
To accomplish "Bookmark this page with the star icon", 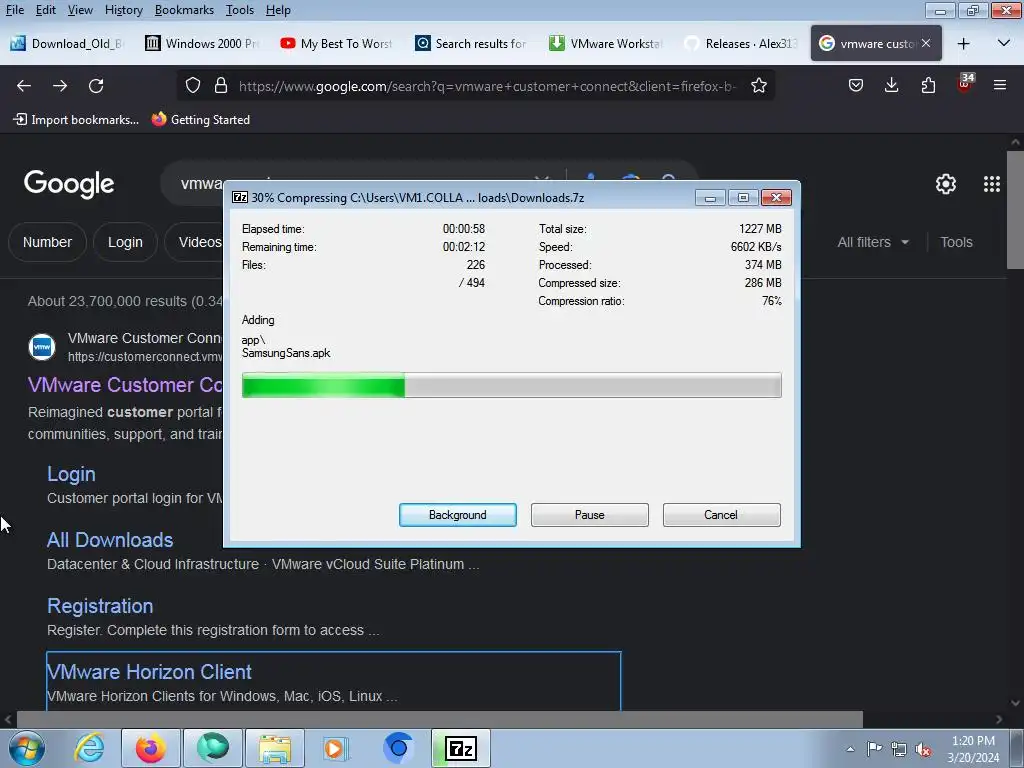I will [x=759, y=86].
